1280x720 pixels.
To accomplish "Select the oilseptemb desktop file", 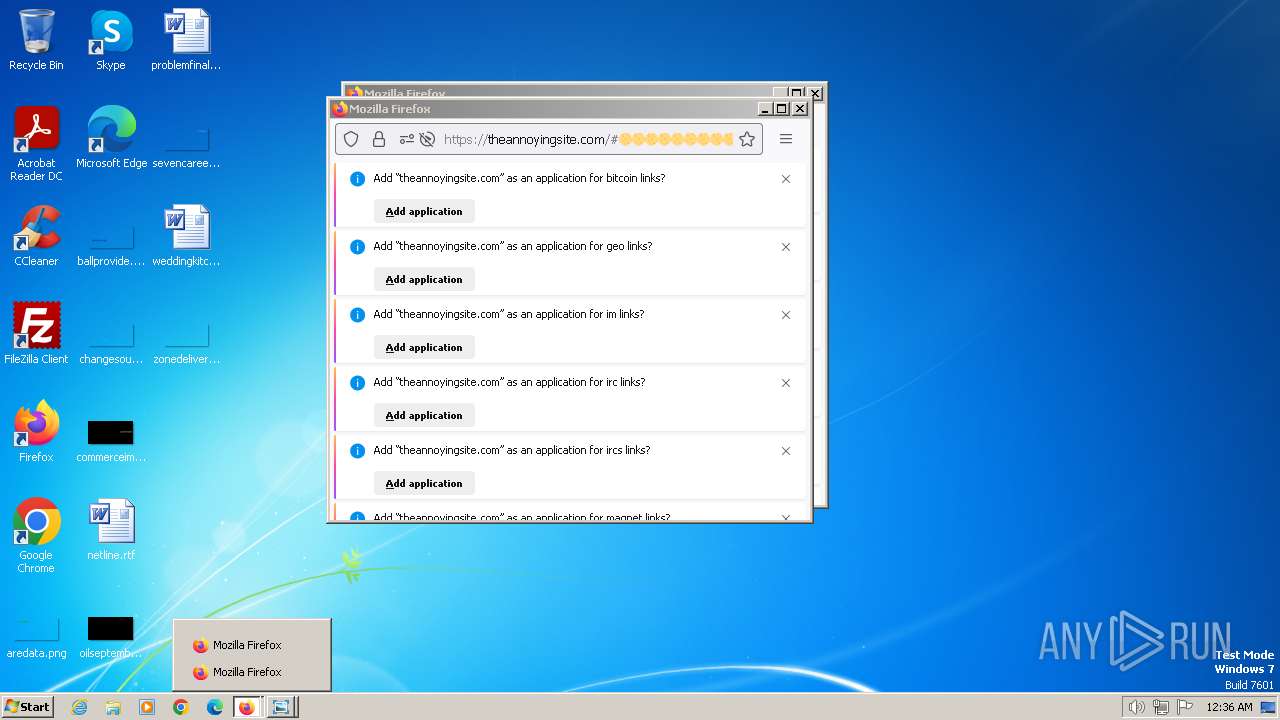I will point(111,636).
